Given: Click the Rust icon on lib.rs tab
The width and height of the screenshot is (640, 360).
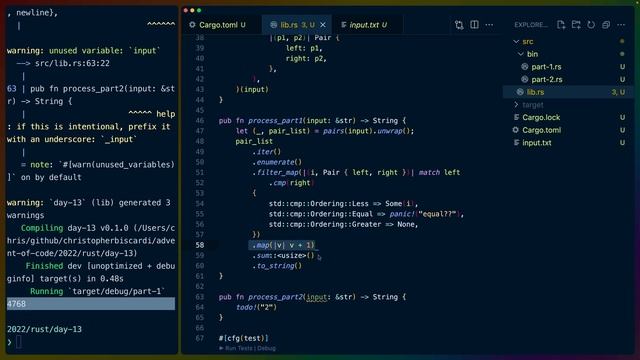Looking at the screenshot, I should pyautogui.click(x=273, y=25).
